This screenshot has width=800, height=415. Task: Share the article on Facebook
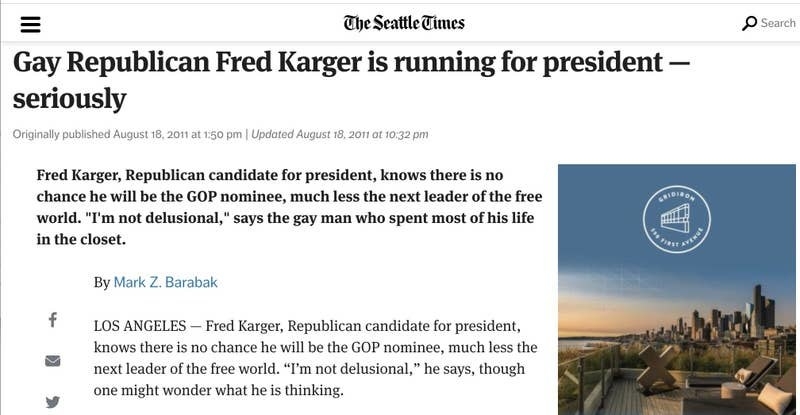[x=52, y=320]
